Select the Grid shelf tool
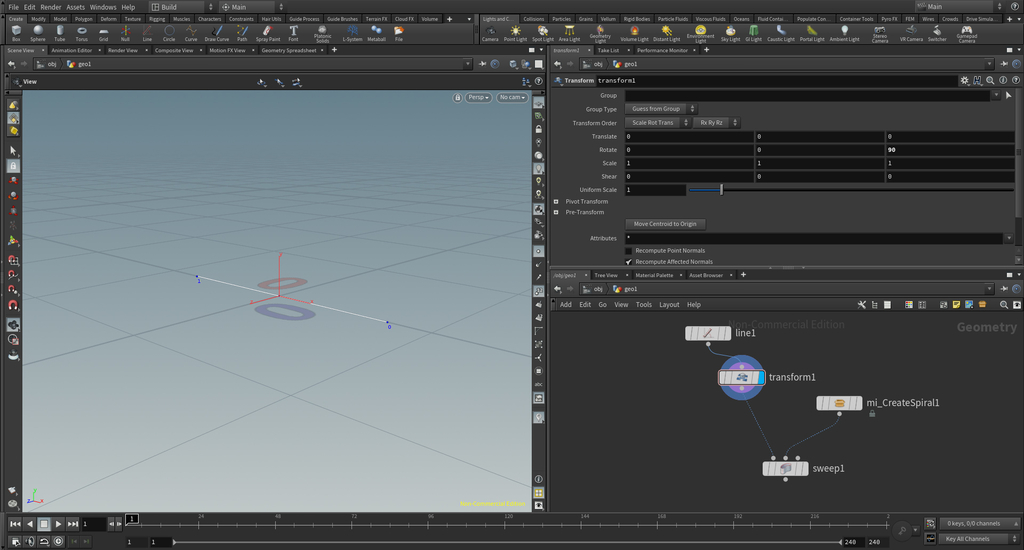 coord(103,33)
